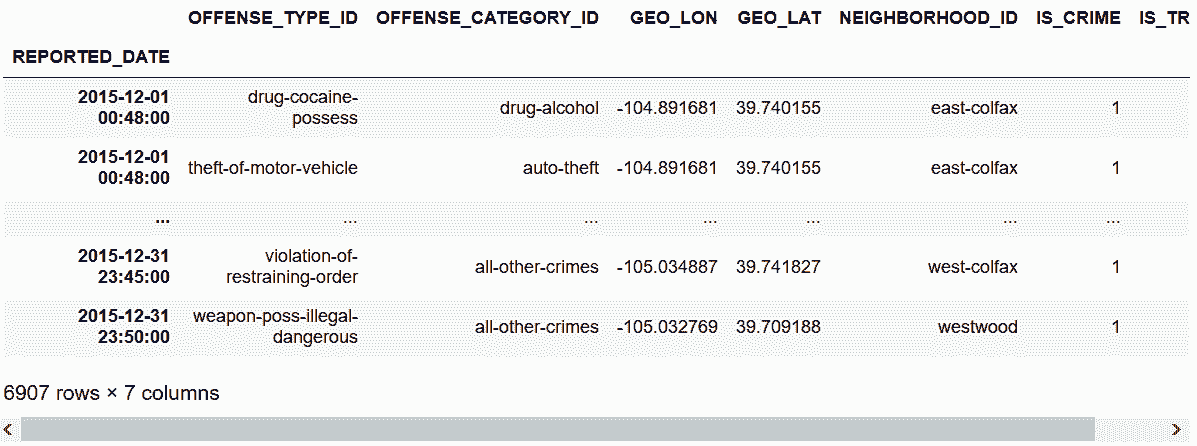Click the REPORTED_DATE index header
This screenshot has height=446, width=1197.
91,57
